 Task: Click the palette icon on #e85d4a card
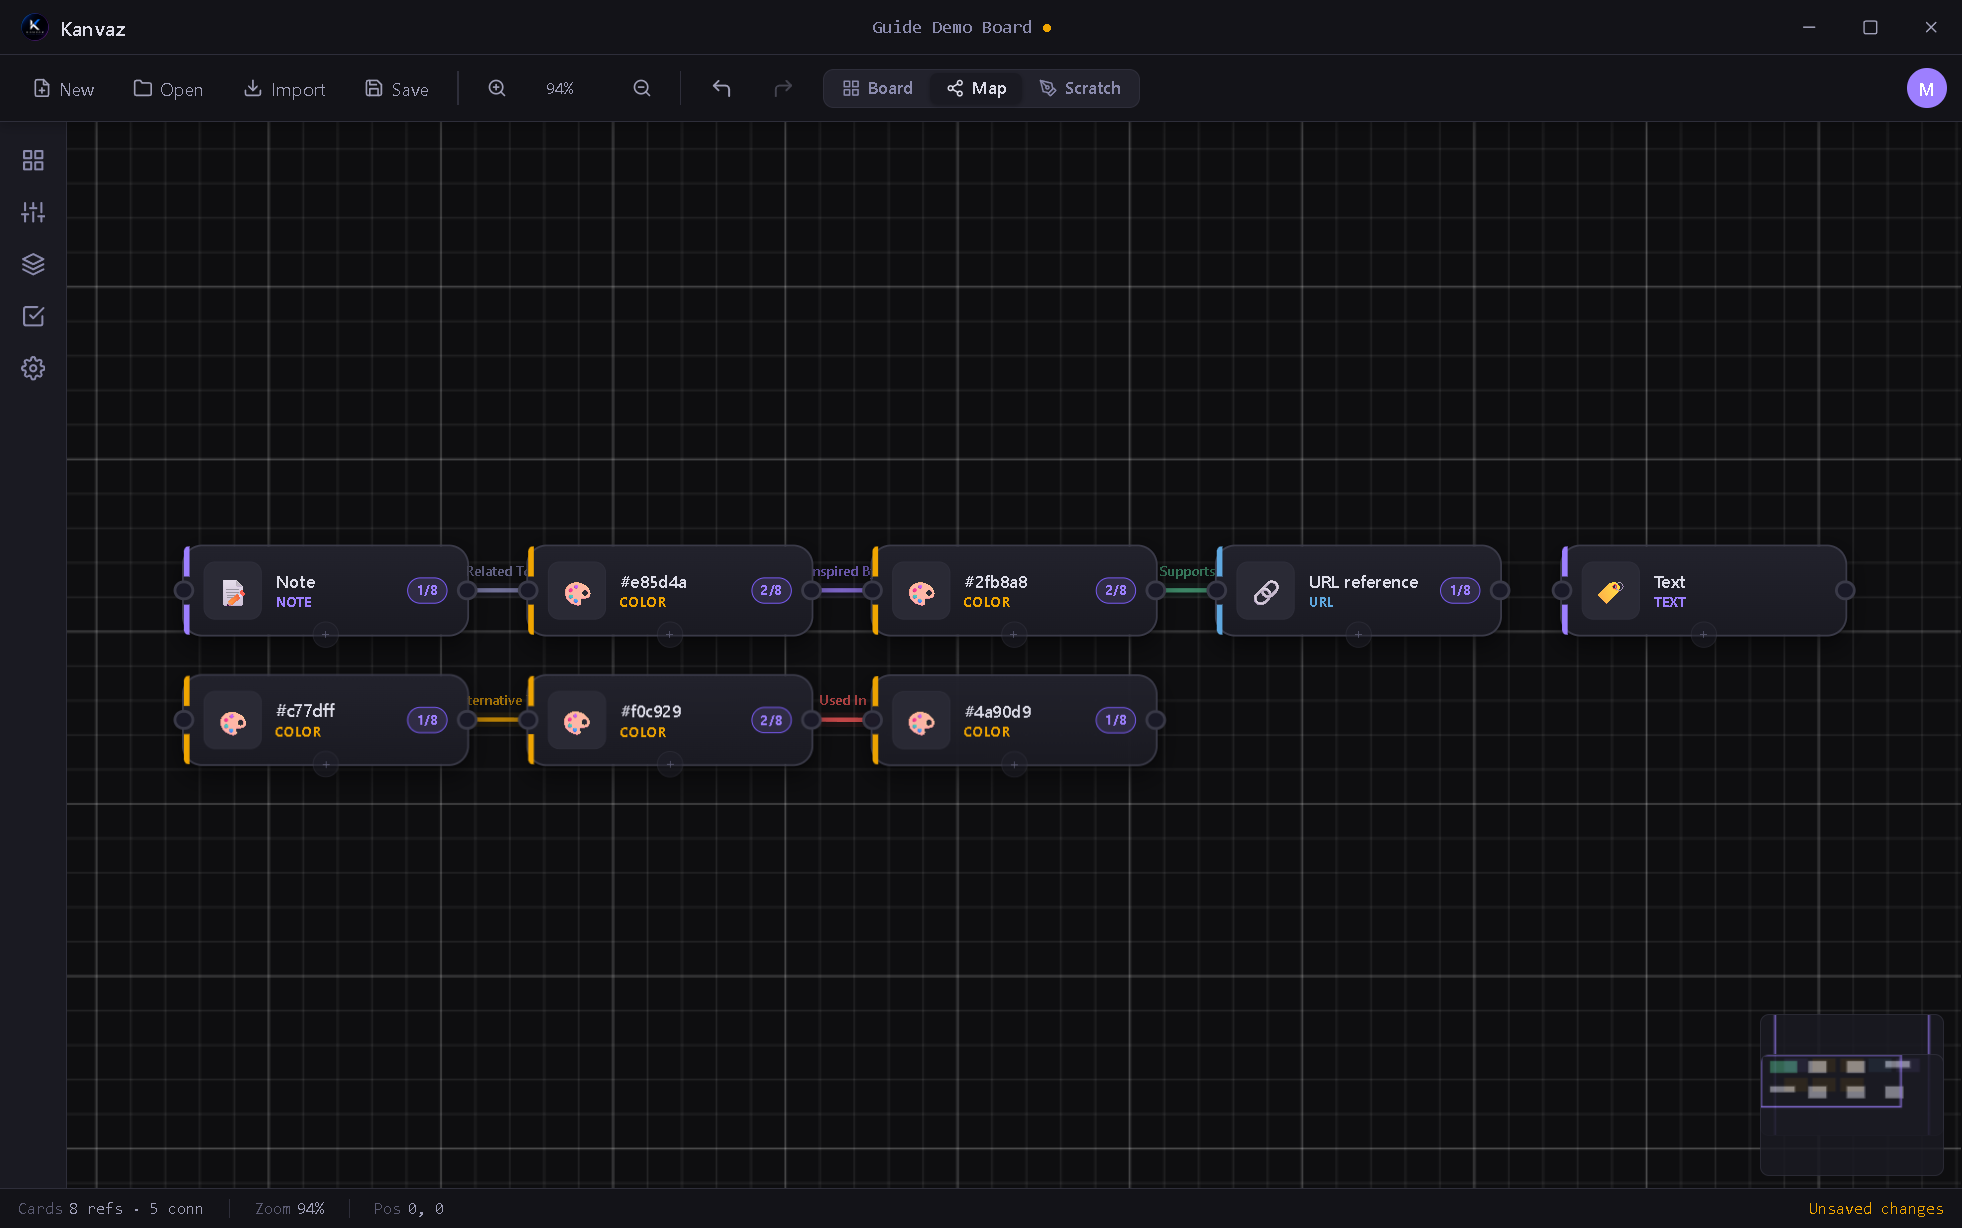[577, 591]
